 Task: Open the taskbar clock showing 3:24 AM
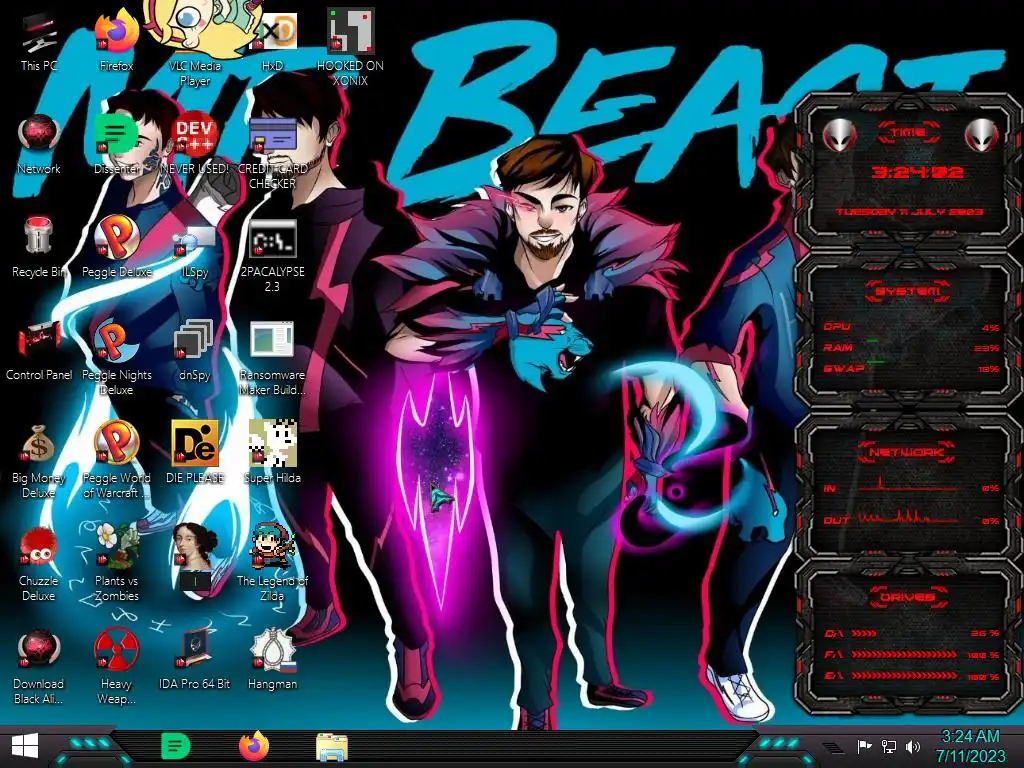click(970, 746)
